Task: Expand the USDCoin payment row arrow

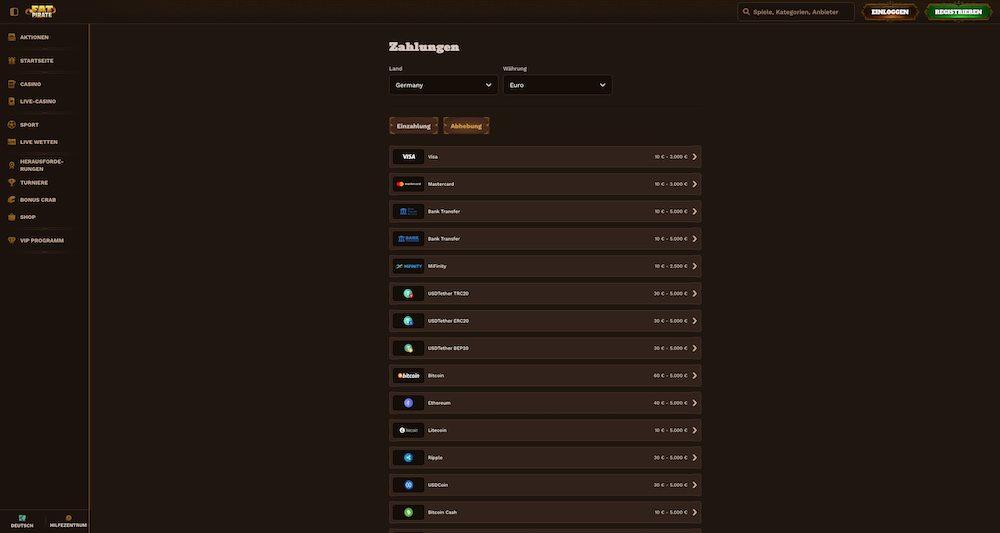Action: [695, 485]
